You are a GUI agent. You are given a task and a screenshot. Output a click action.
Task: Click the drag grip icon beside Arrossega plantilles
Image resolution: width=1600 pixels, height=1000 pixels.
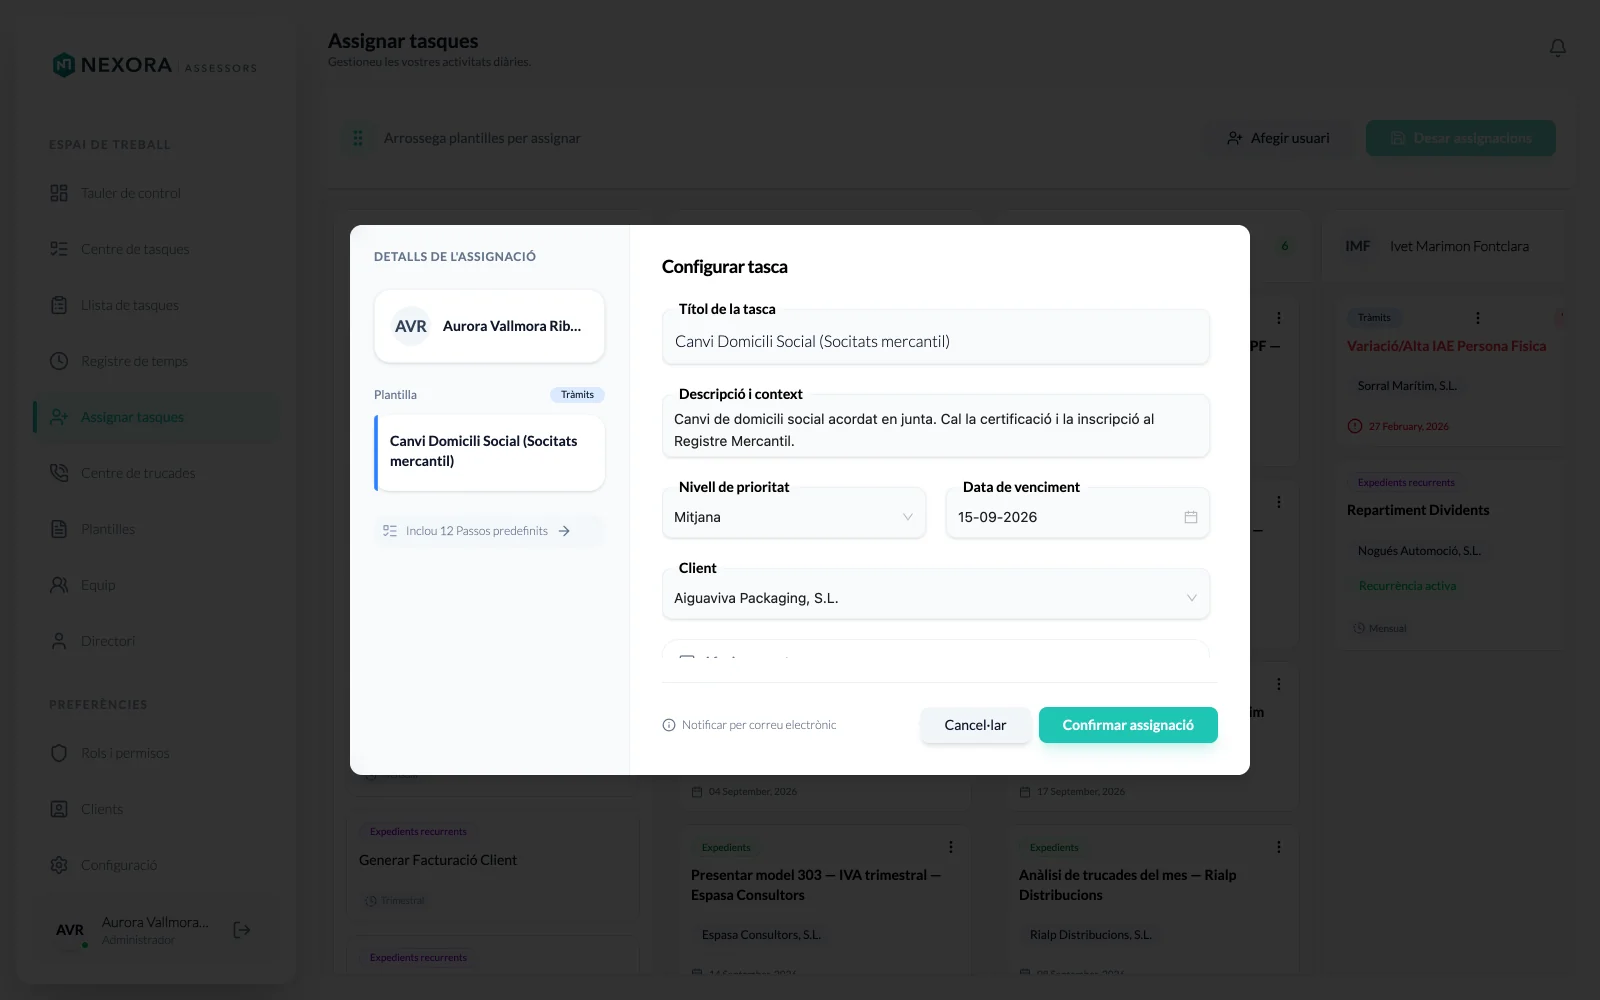pyautogui.click(x=358, y=138)
